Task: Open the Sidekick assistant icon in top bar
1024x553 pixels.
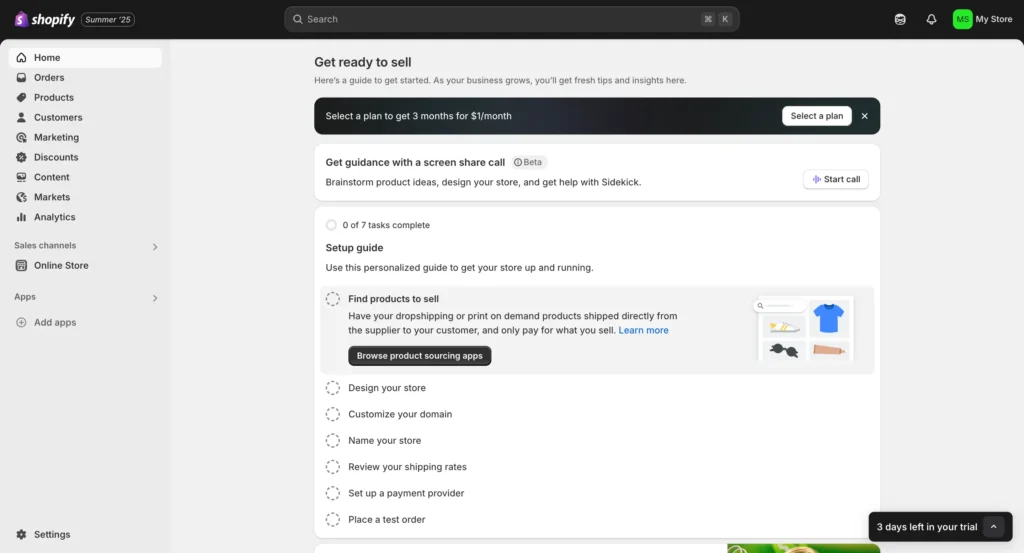Action: (900, 20)
